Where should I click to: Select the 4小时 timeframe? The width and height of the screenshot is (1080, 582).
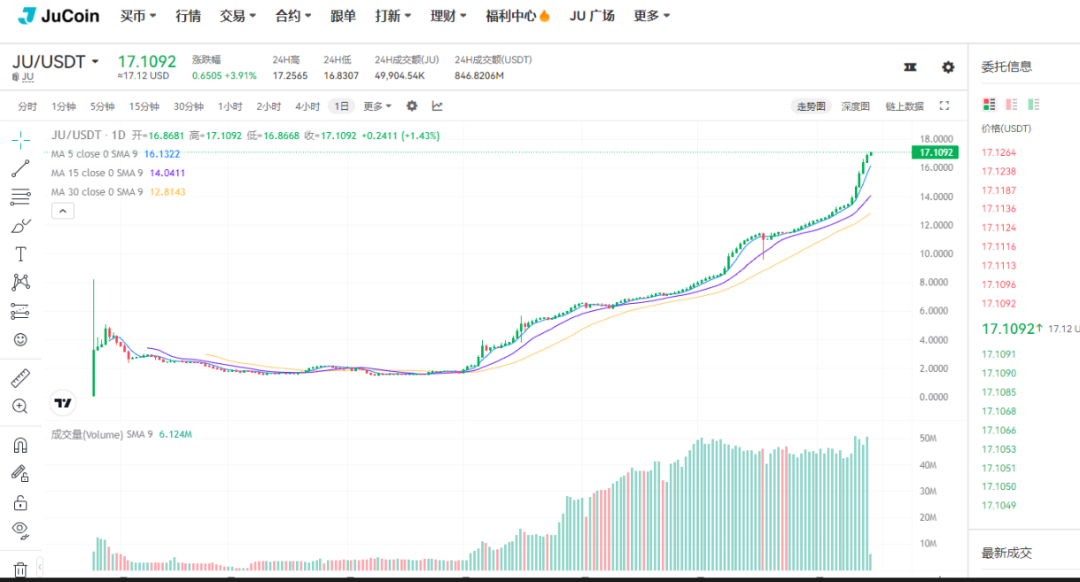pos(307,106)
